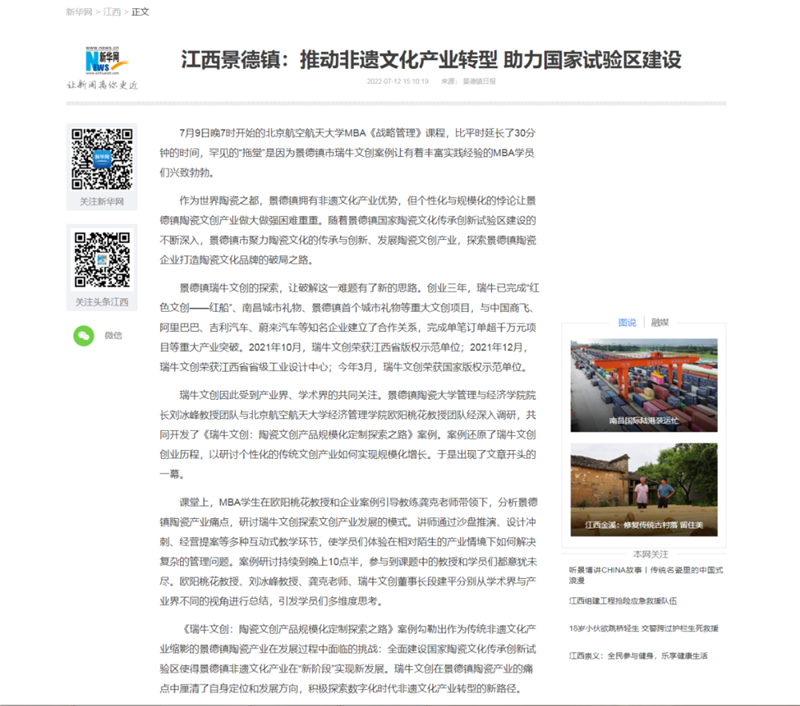Viewport: 800px width, 706px height.
Task: Click the Xinhua News logo
Action: pyautogui.click(x=106, y=61)
